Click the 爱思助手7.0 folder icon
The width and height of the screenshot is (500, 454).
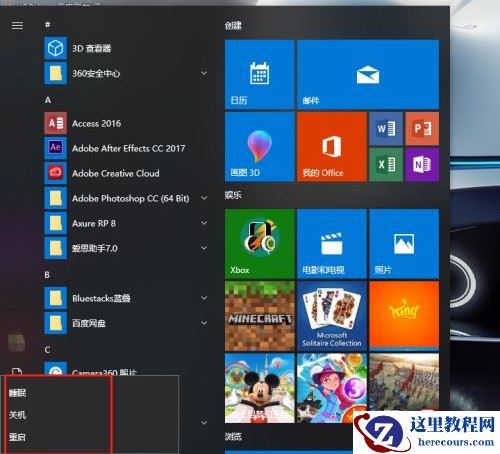click(x=55, y=248)
